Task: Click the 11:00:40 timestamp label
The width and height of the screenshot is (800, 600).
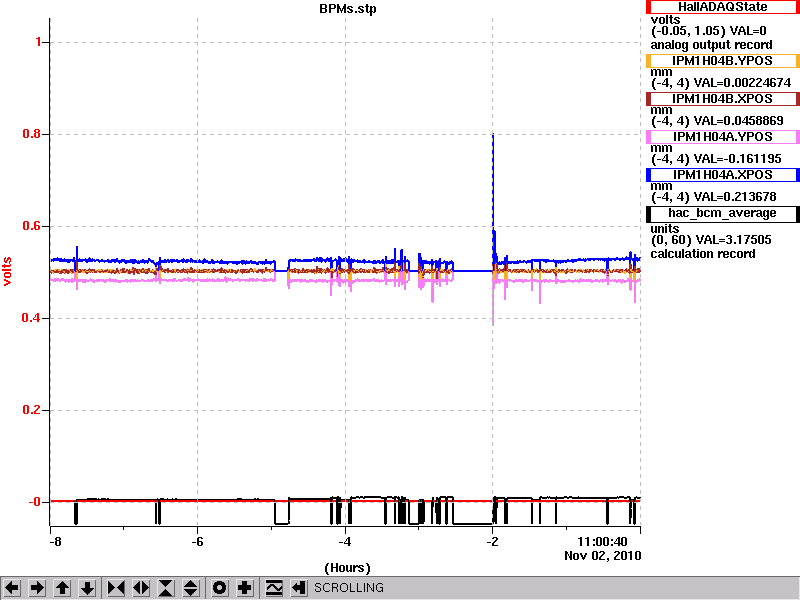Action: point(602,542)
